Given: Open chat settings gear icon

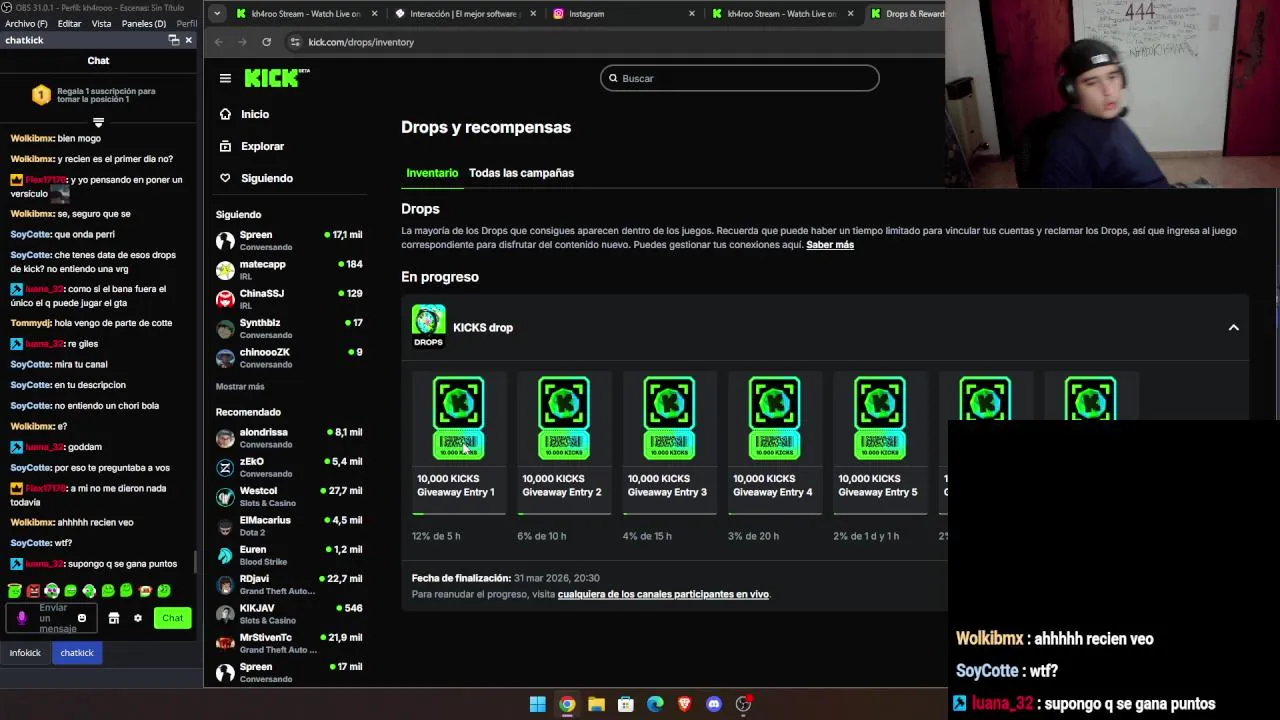Looking at the screenshot, I should [138, 618].
